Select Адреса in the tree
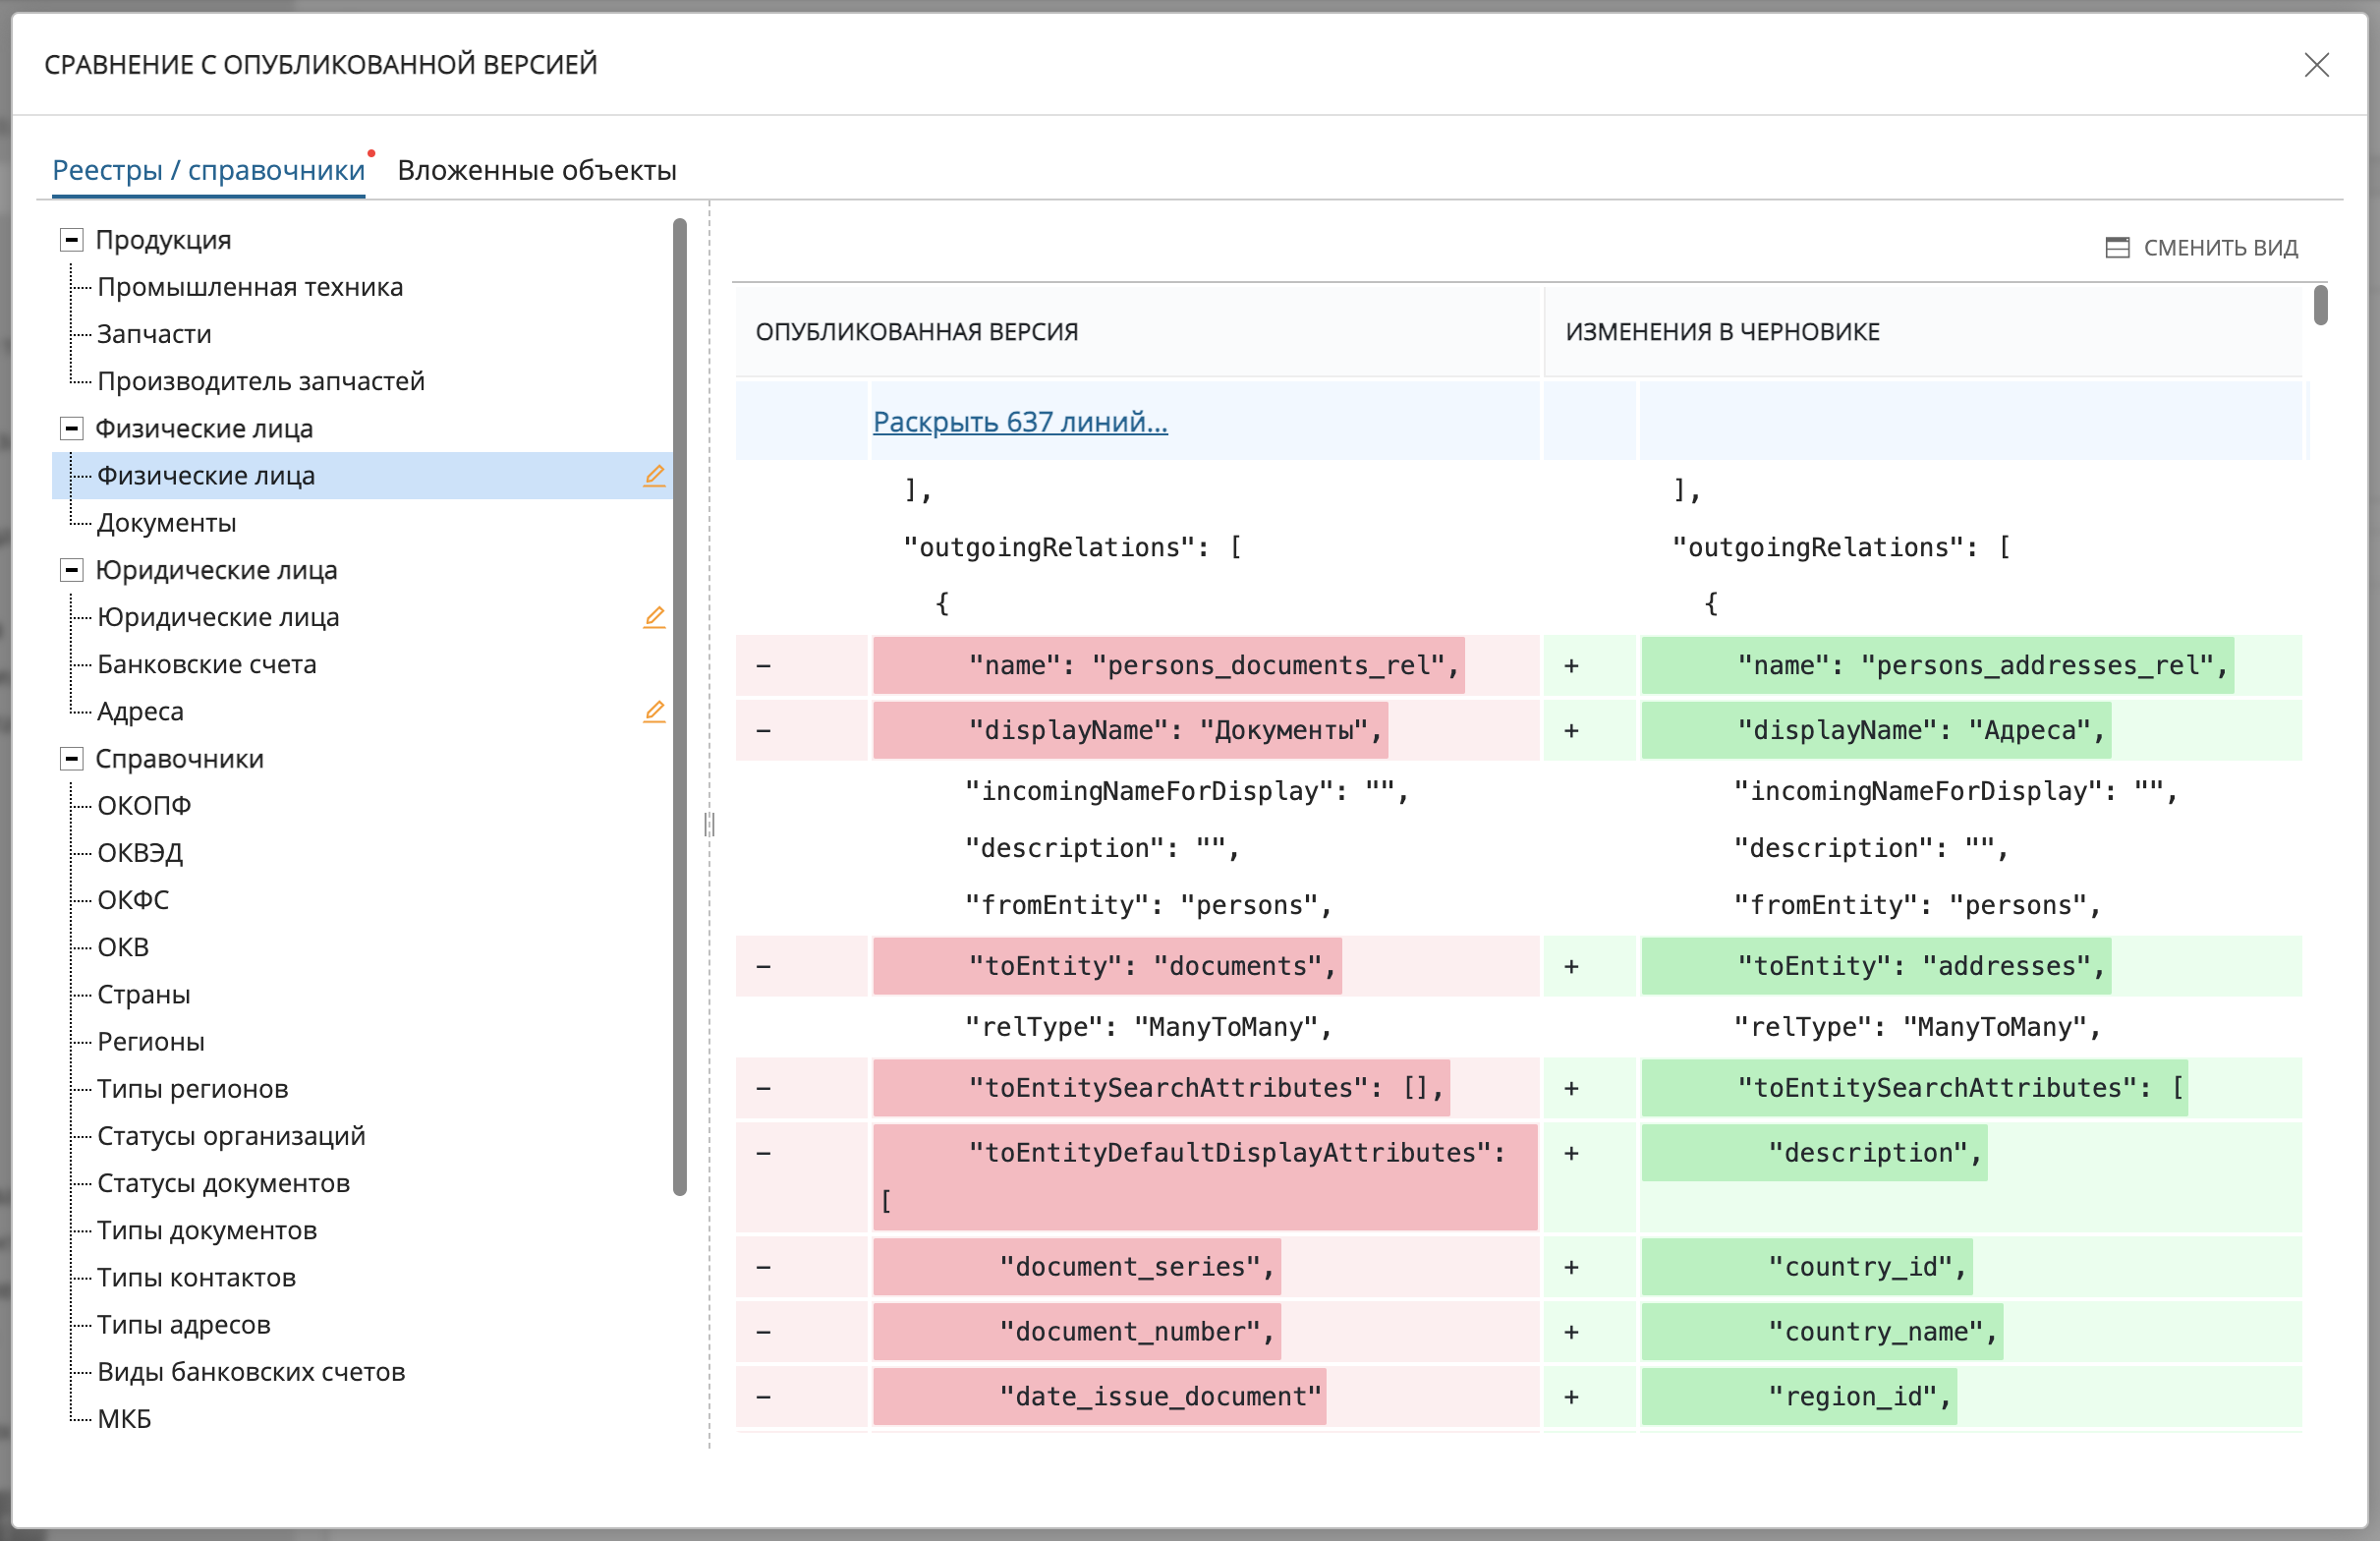 coord(140,711)
